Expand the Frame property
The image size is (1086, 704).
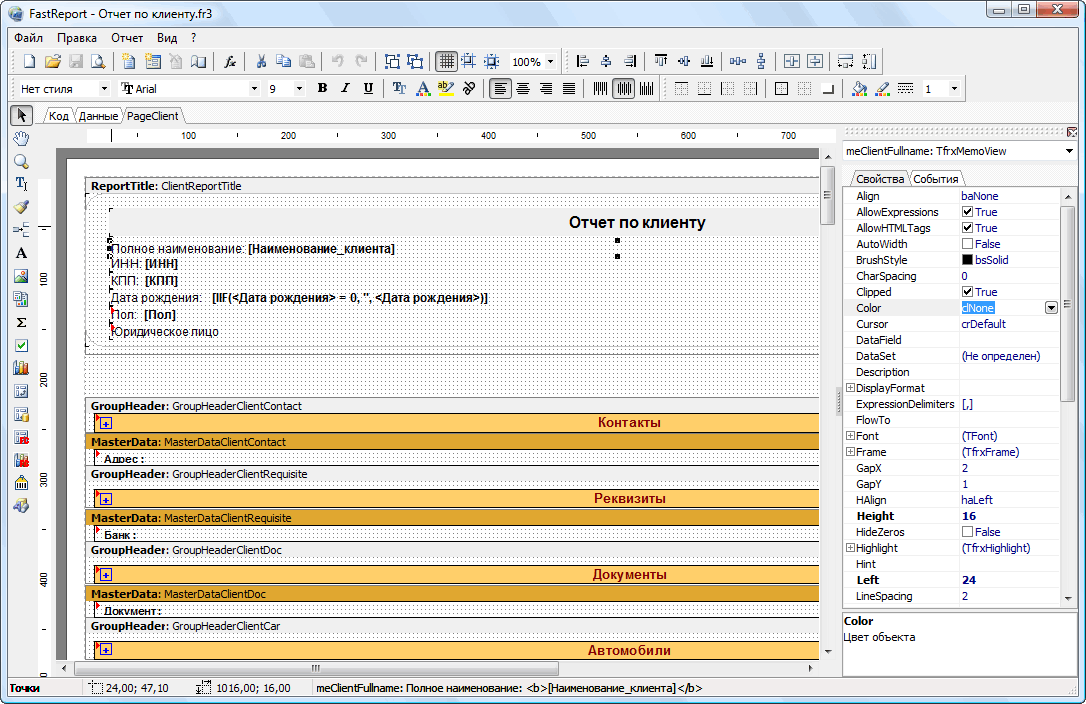coord(851,452)
